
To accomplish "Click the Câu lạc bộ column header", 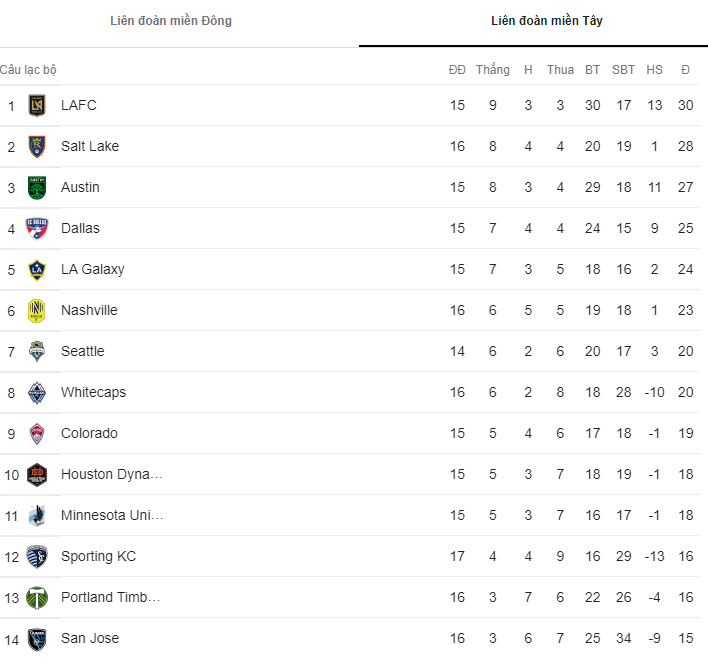I will pyautogui.click(x=29, y=70).
